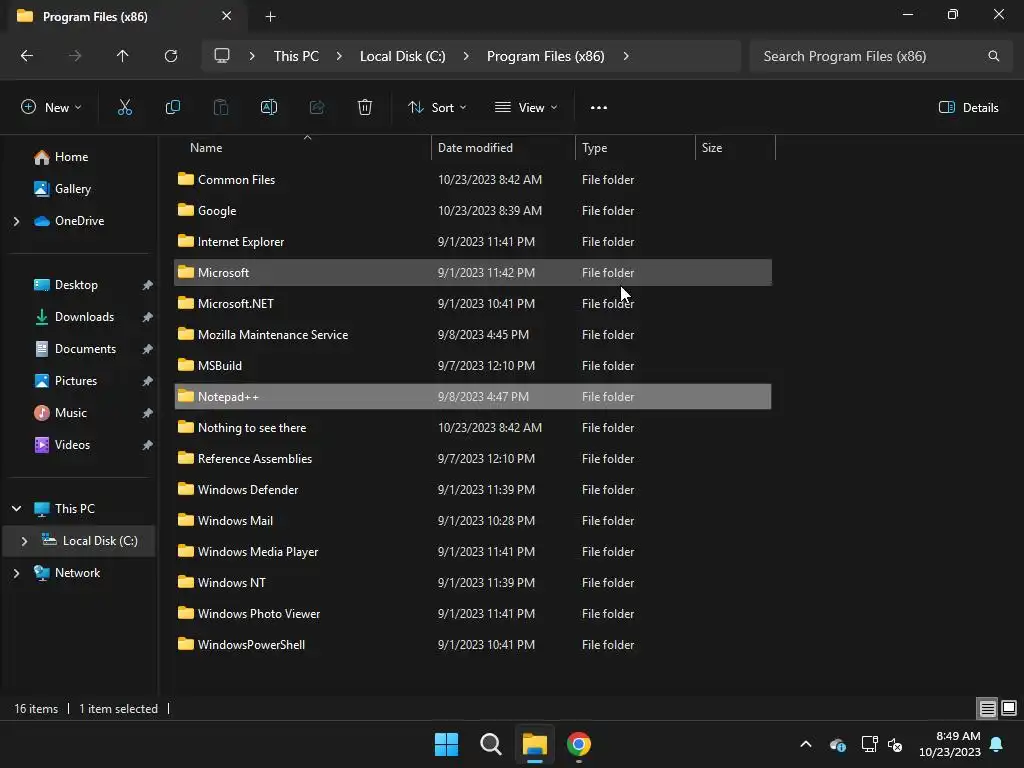Open the Windows Start menu
Image resolution: width=1024 pixels, height=768 pixels.
[447, 744]
